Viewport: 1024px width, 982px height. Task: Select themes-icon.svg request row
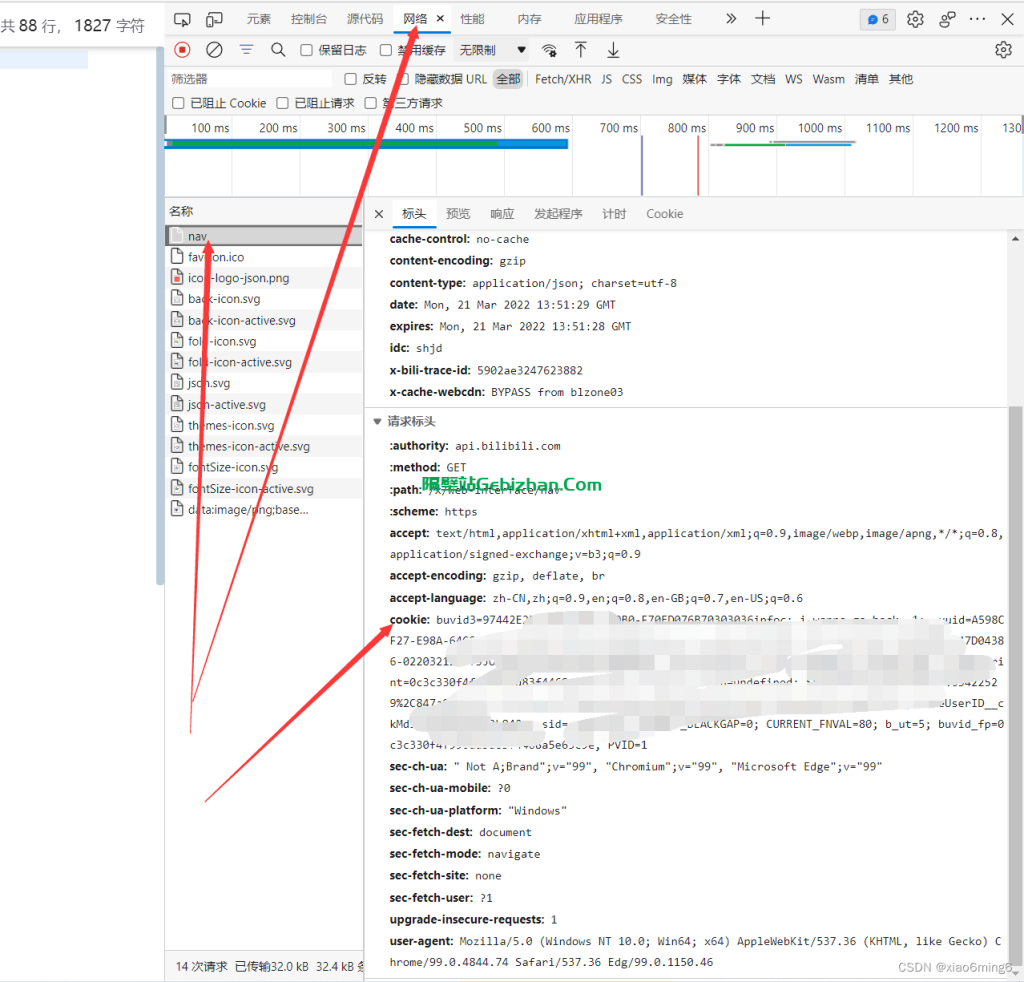tap(264, 425)
